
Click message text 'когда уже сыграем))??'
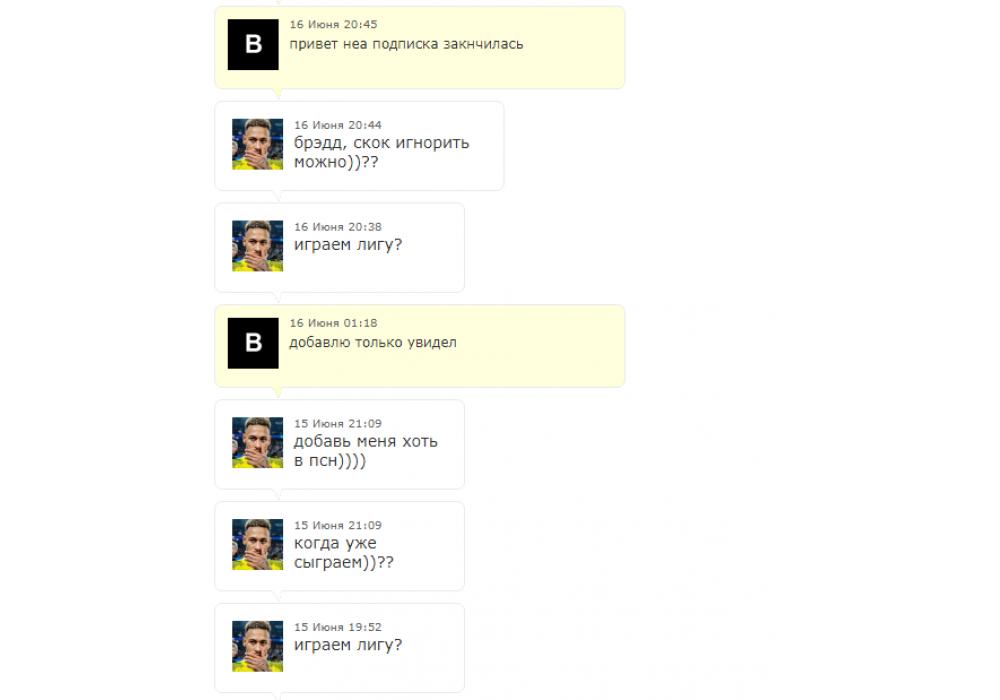point(344,553)
